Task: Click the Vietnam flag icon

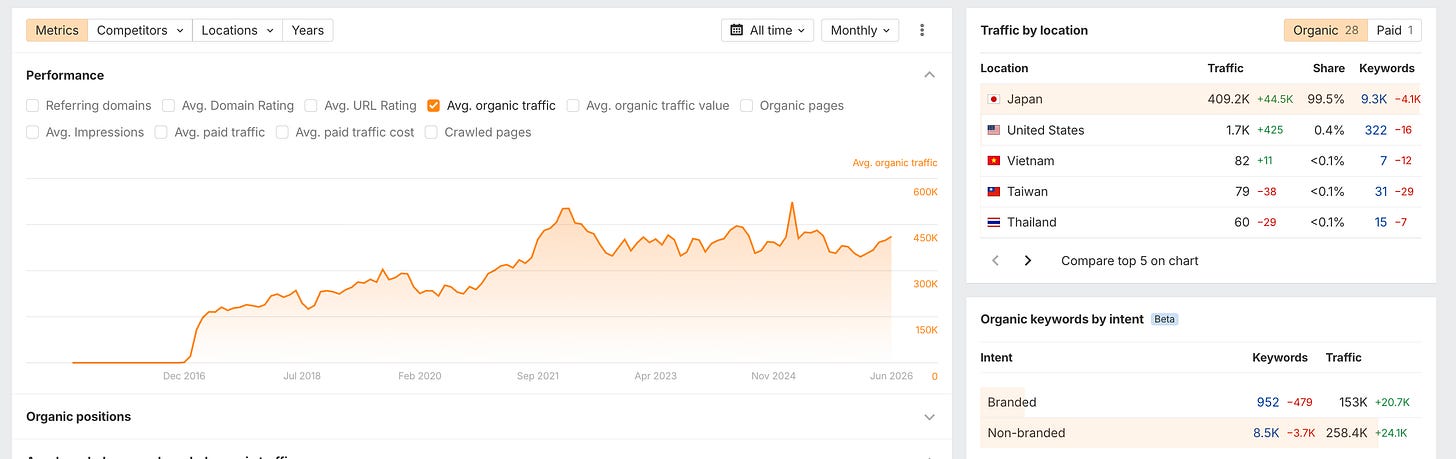Action: tap(994, 161)
